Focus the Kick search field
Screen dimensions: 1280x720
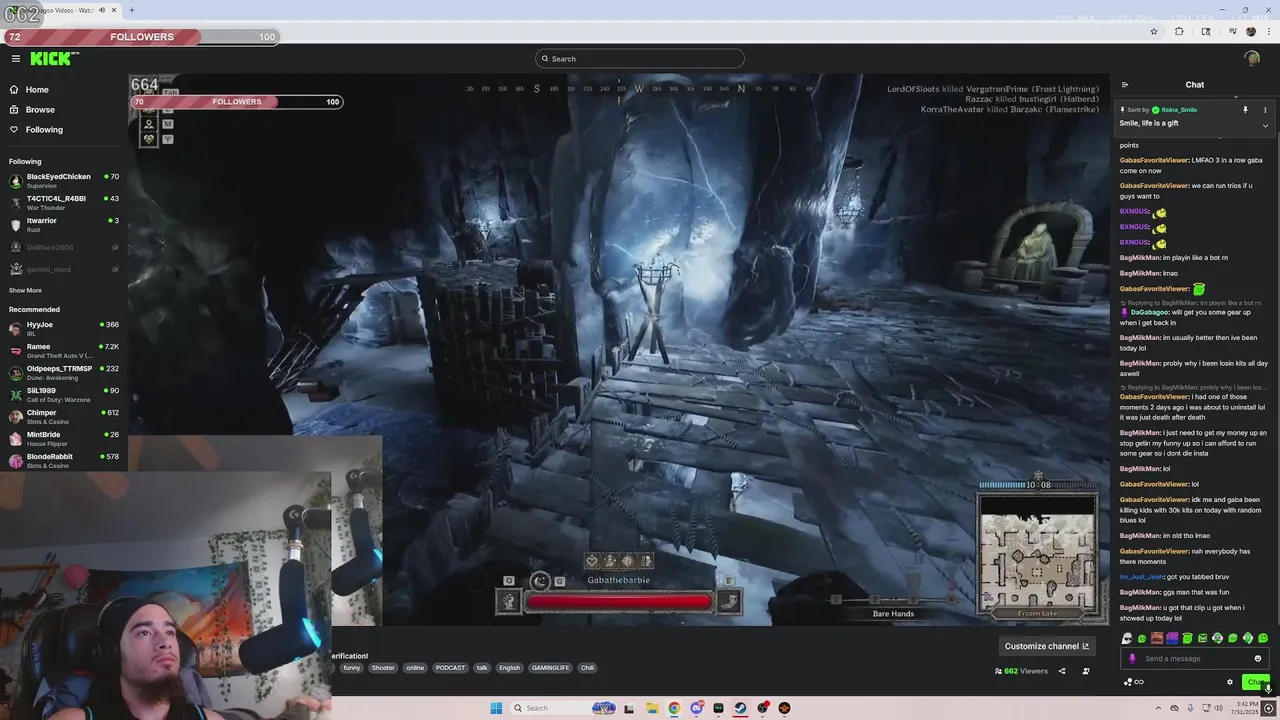(x=639, y=59)
